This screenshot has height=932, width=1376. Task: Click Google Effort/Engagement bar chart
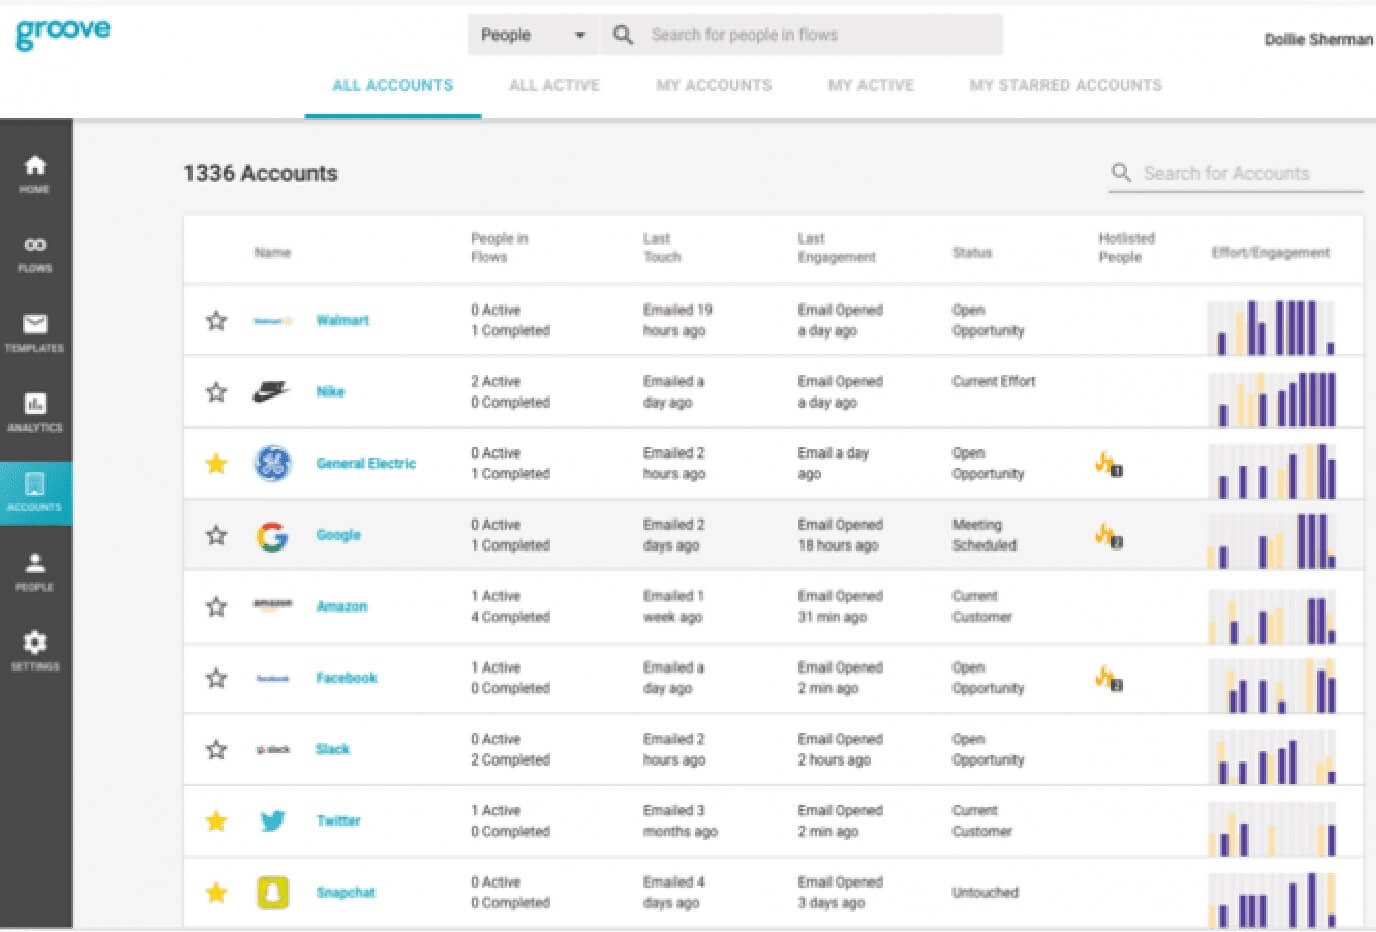click(1272, 542)
